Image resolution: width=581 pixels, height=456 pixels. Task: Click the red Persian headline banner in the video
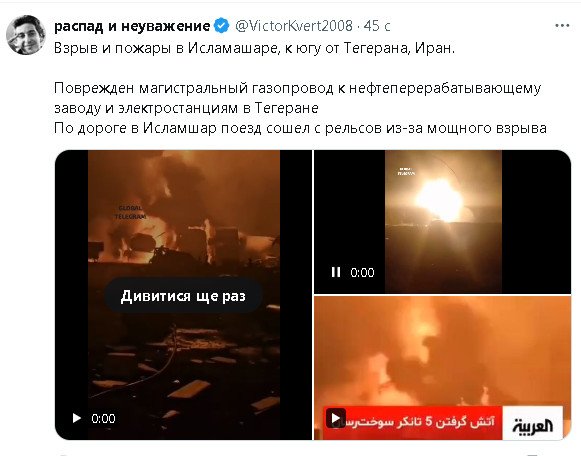[413, 423]
